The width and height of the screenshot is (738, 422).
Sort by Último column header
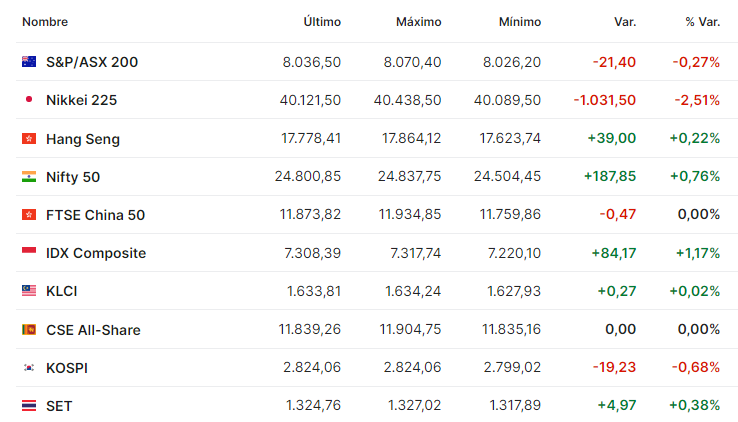[x=322, y=22]
